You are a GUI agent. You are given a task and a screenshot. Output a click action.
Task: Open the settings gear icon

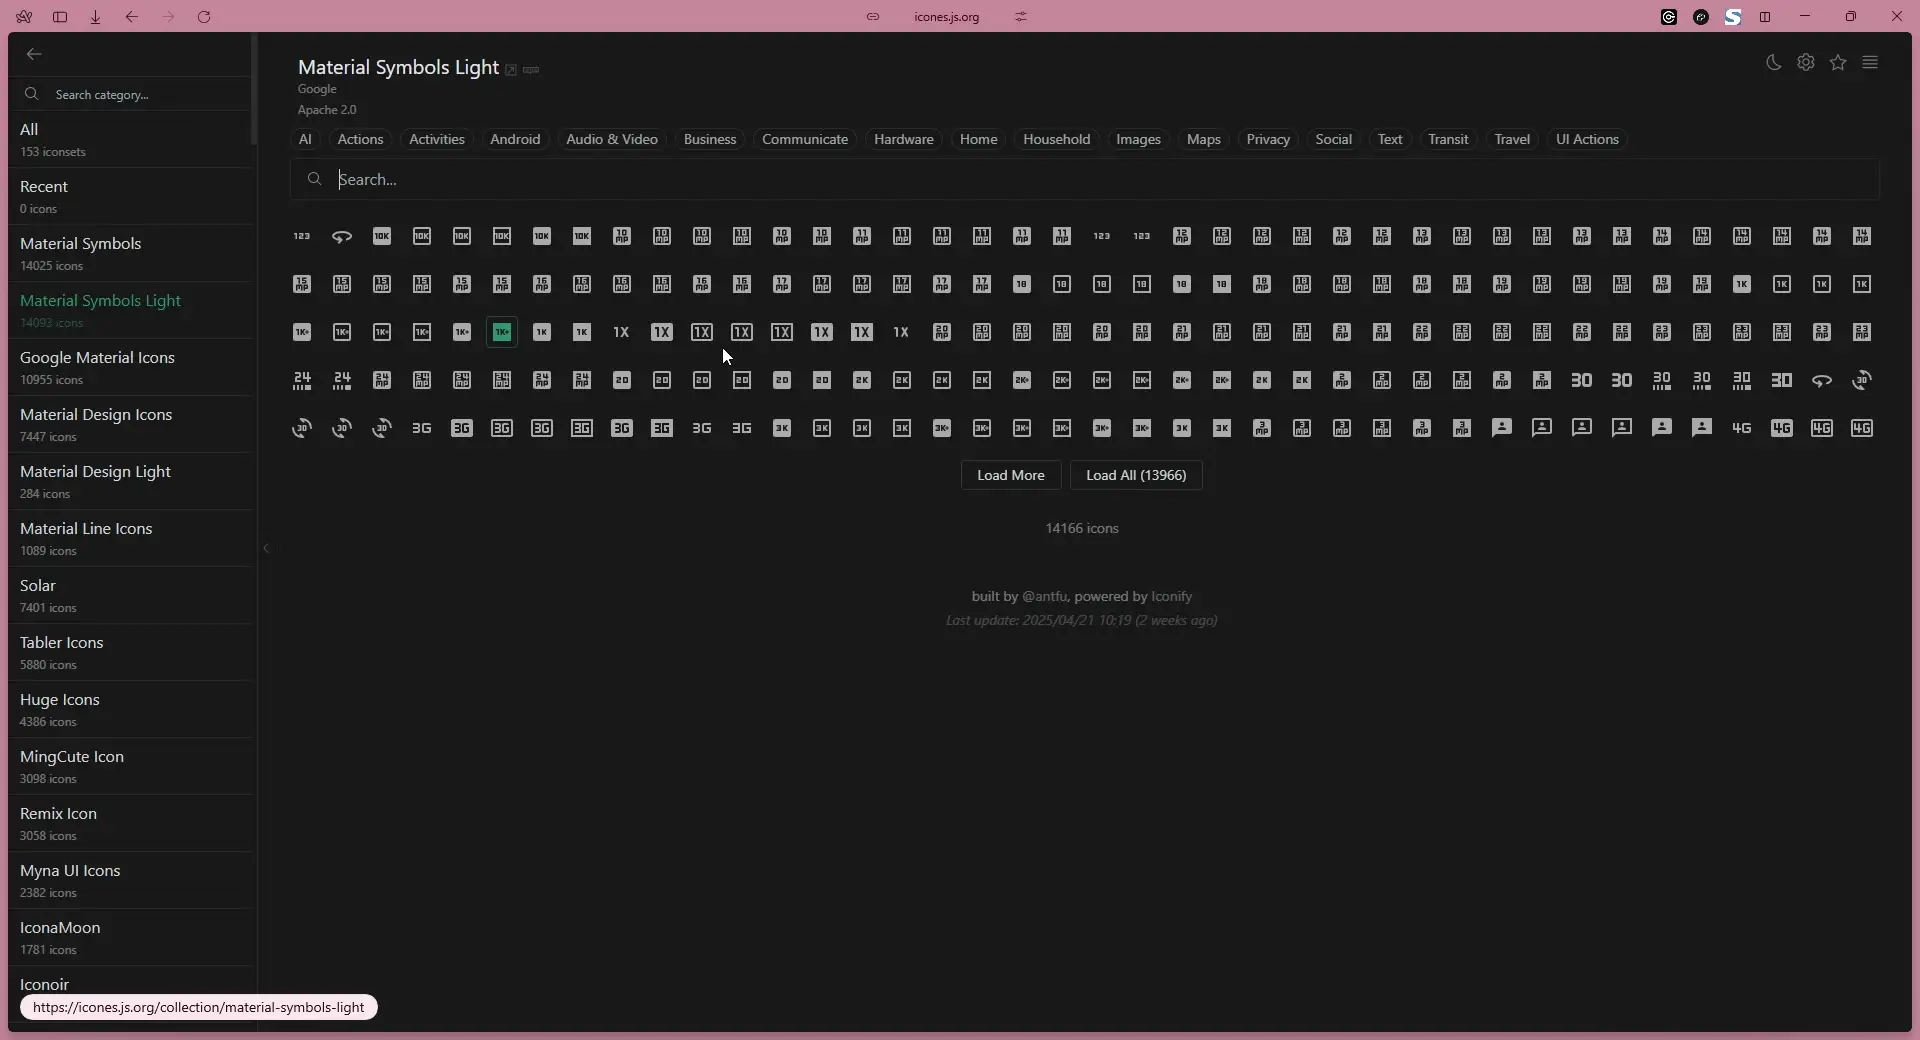point(1806,62)
